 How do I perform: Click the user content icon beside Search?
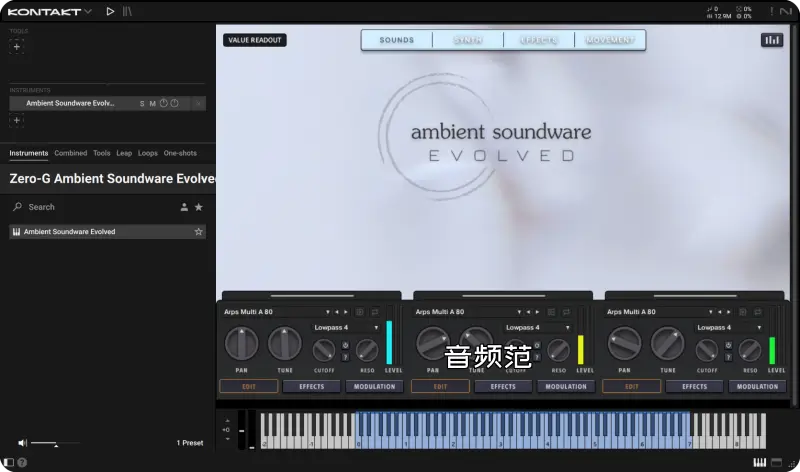click(184, 207)
